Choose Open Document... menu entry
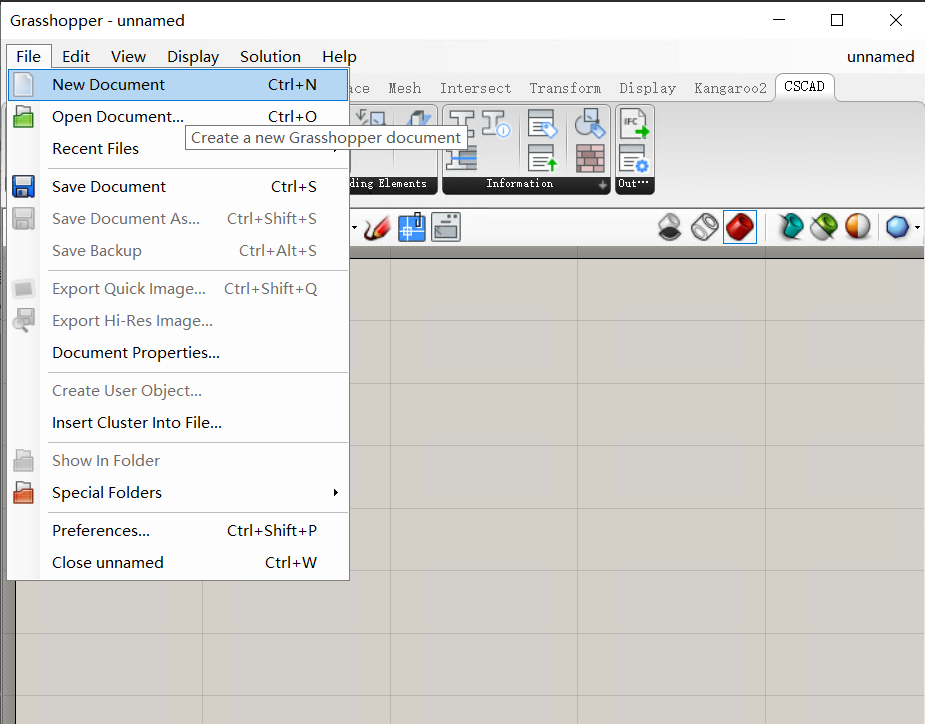The width and height of the screenshot is (925, 724). click(178, 116)
